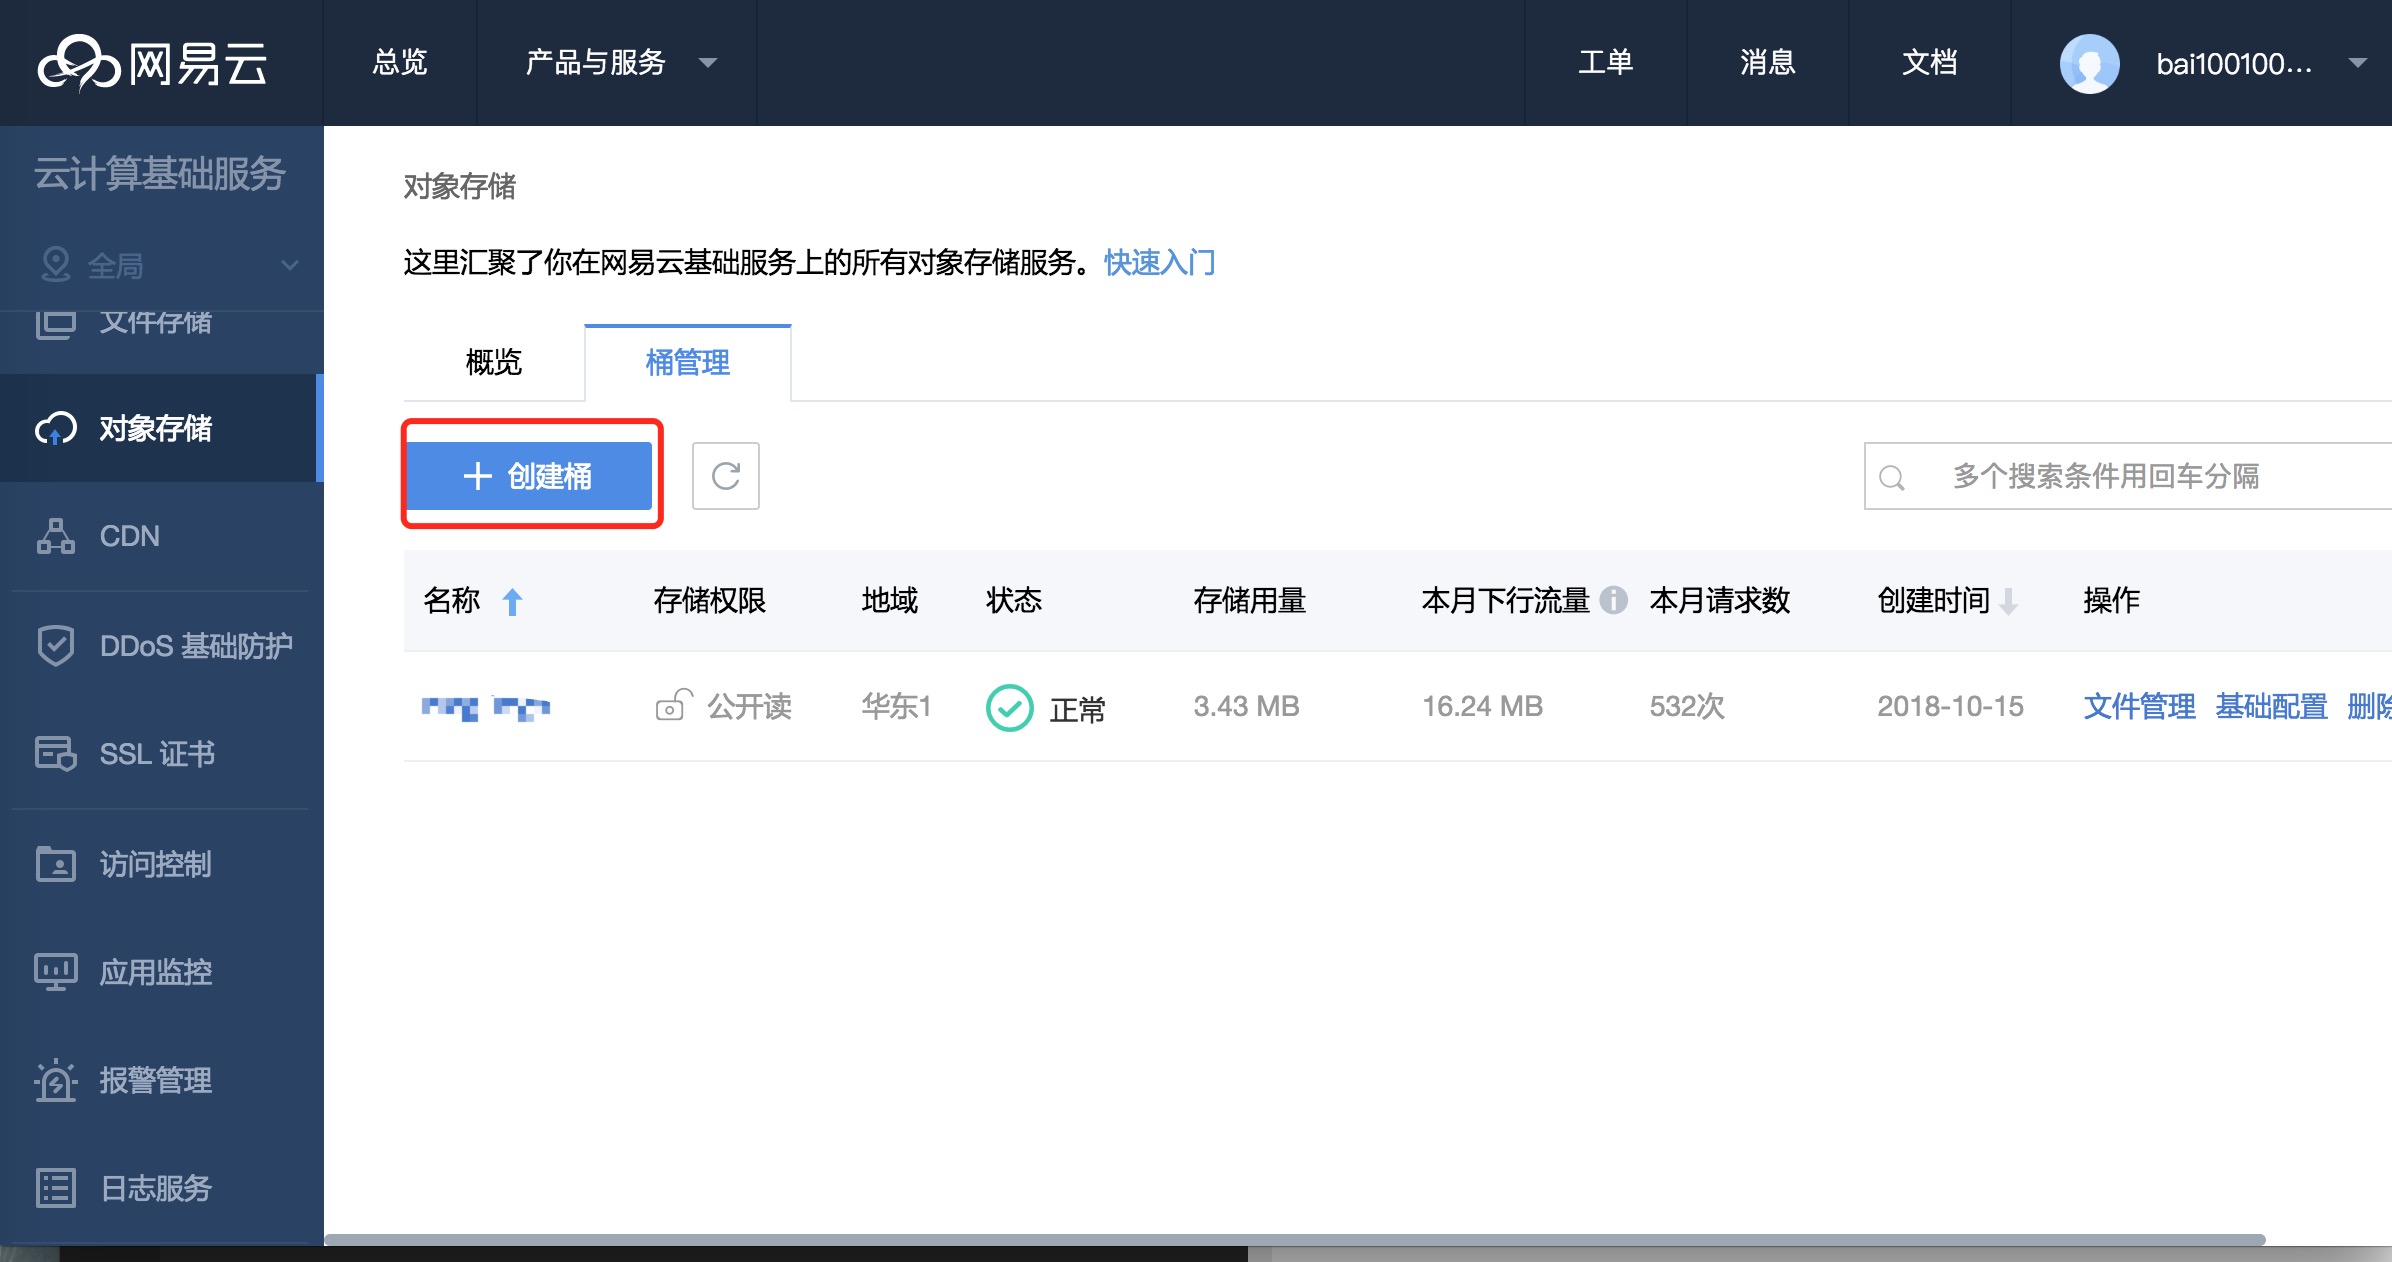The image size is (2392, 1262).
Task: Click the 532次 request count
Action: click(1687, 706)
